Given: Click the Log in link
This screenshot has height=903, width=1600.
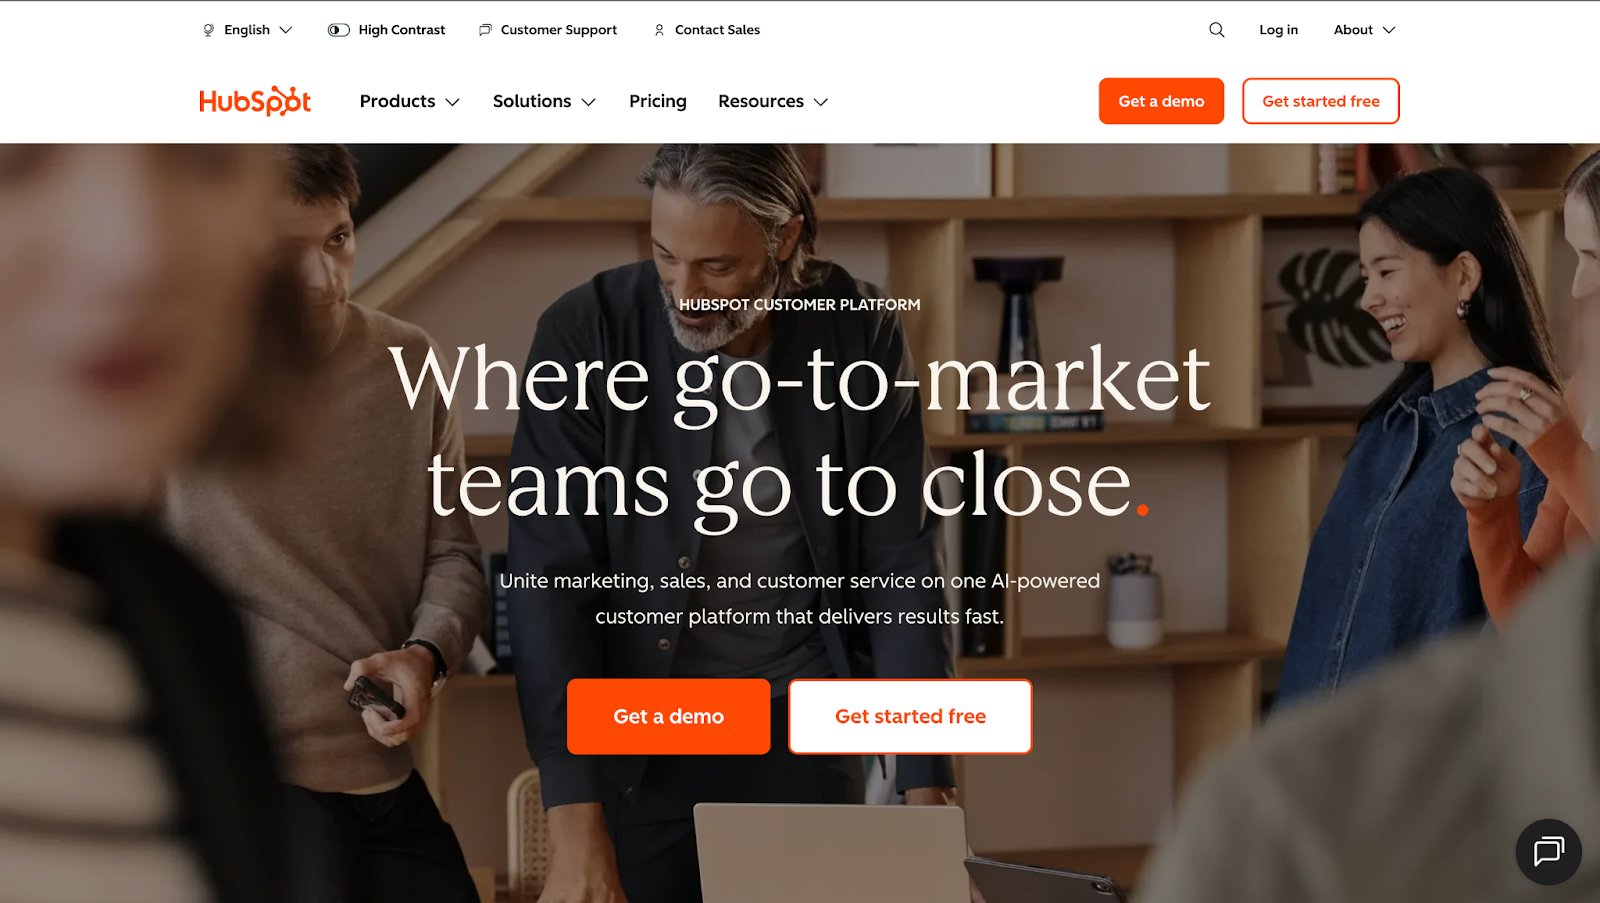Looking at the screenshot, I should 1278,30.
